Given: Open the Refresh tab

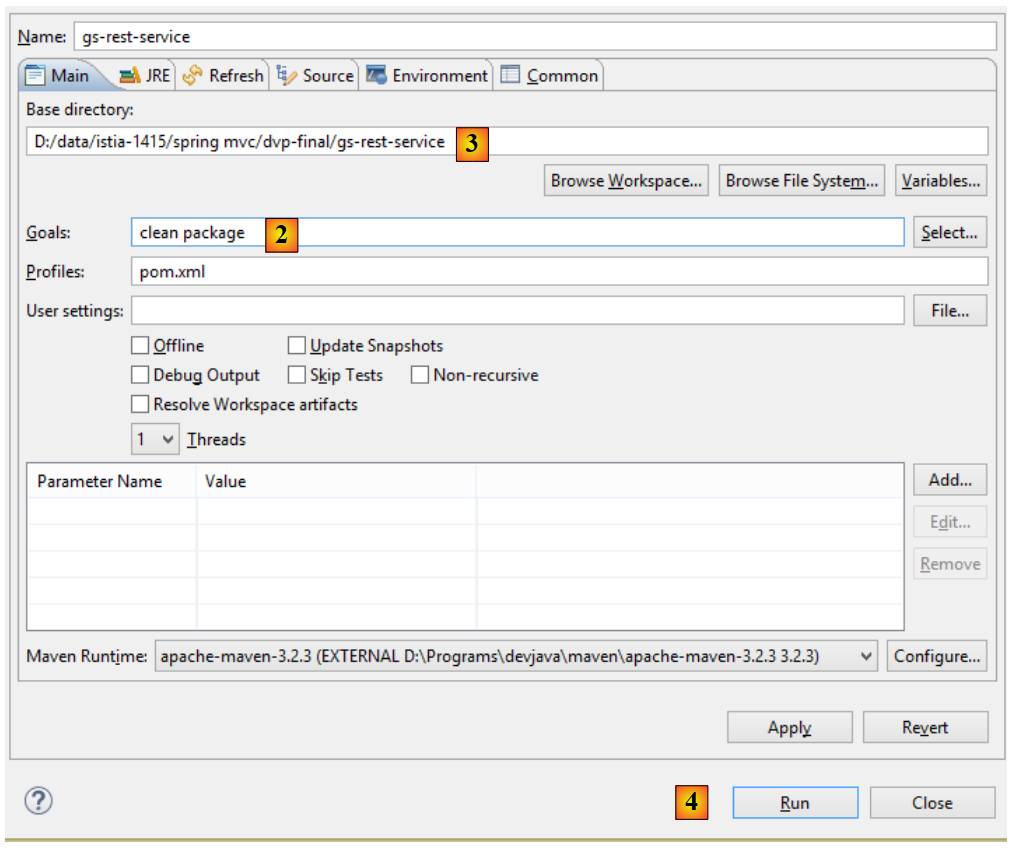Looking at the screenshot, I should coord(224,76).
